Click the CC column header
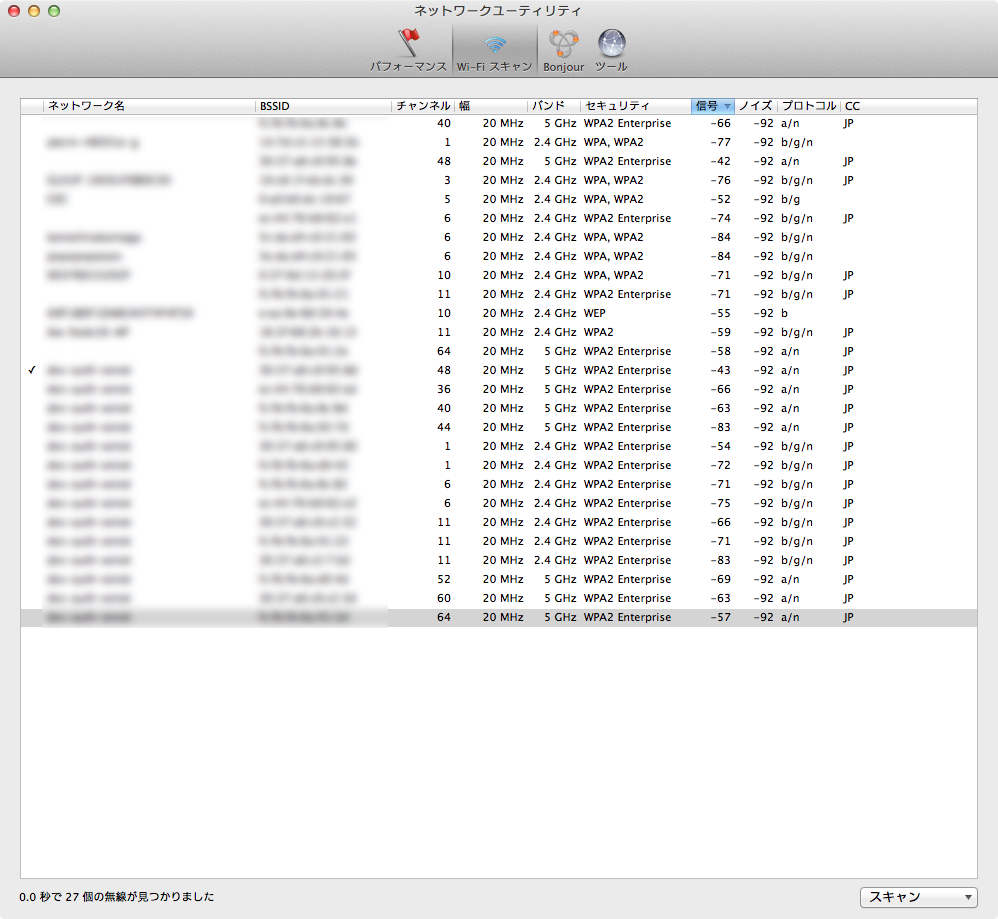 coord(853,106)
